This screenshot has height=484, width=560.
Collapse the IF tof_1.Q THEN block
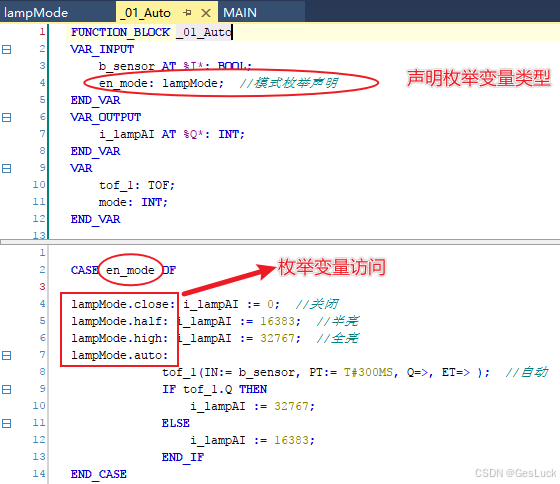[x=6, y=389]
